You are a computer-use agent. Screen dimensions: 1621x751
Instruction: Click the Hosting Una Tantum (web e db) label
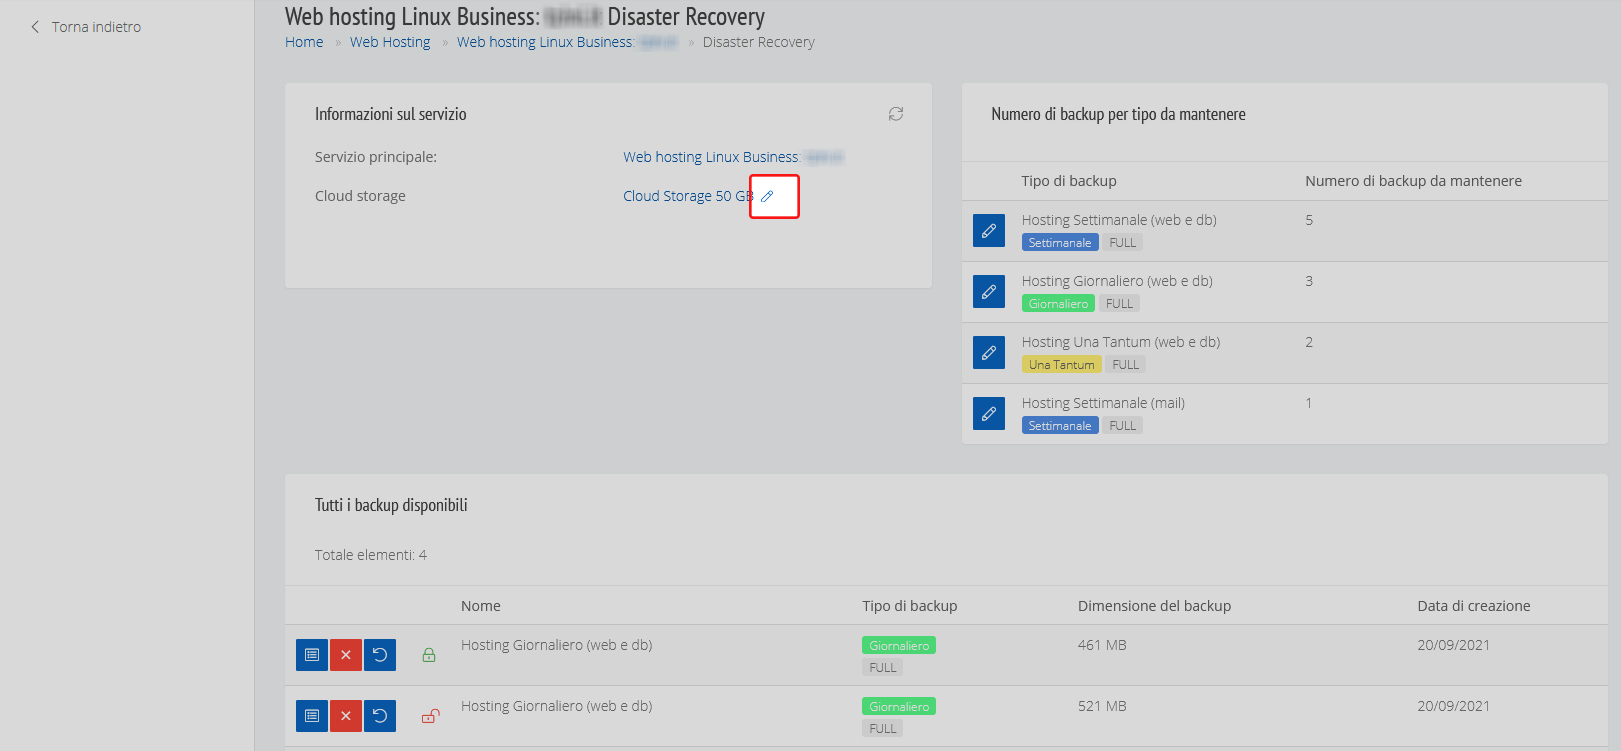coord(1121,342)
